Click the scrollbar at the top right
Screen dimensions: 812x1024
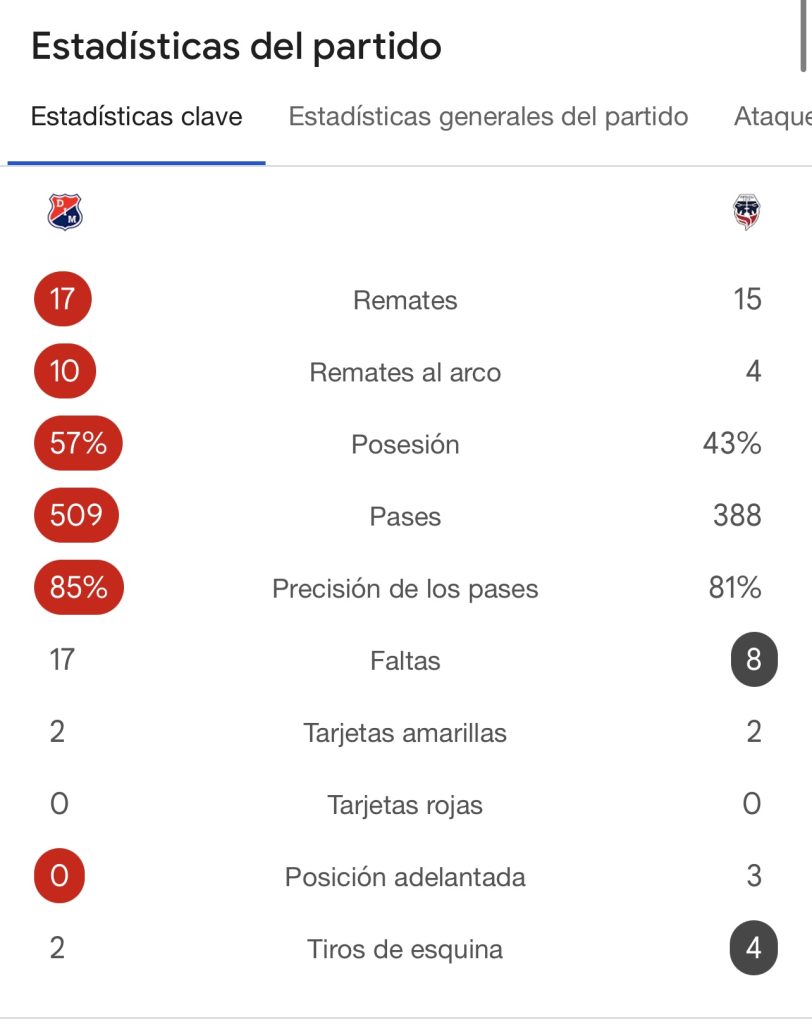[804, 36]
